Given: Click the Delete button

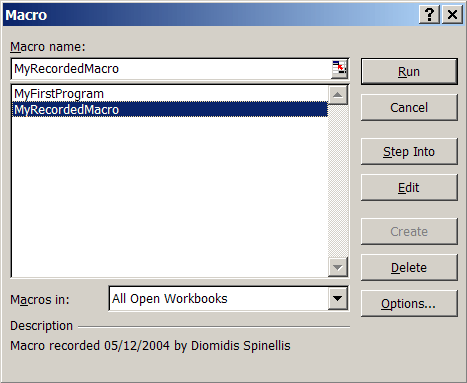Looking at the screenshot, I should click(409, 268).
